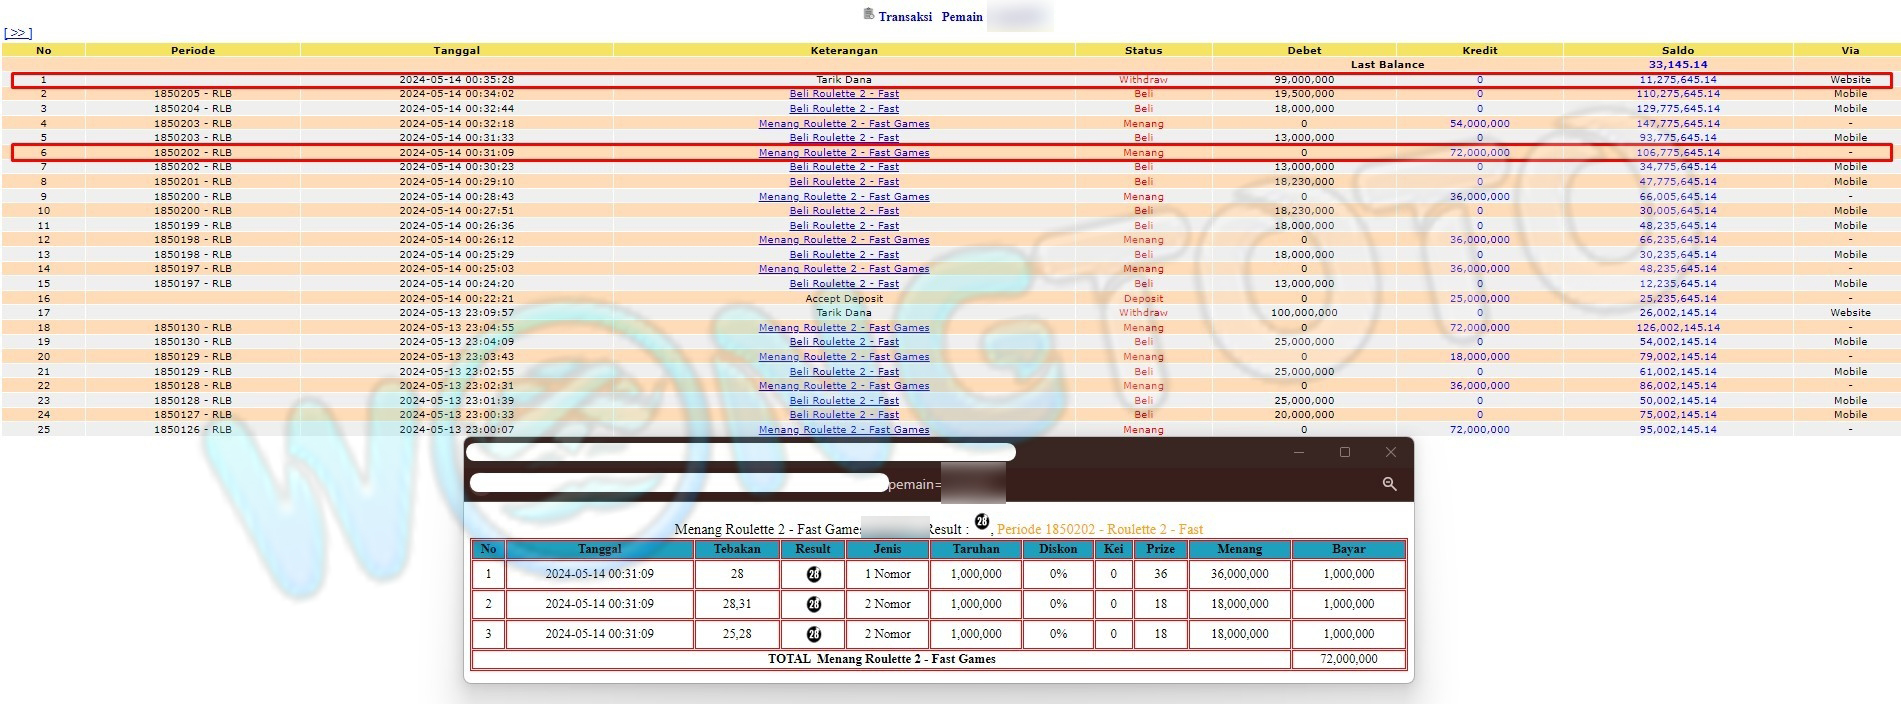Viewport: 1901px width, 704px height.
Task: Open the [>>] next page link
Action: tap(18, 33)
